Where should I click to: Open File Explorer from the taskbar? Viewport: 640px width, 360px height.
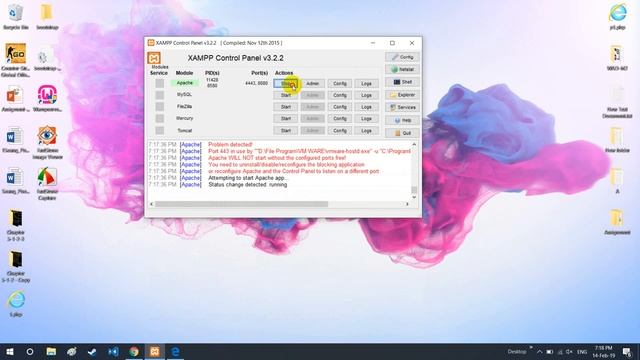(51, 351)
